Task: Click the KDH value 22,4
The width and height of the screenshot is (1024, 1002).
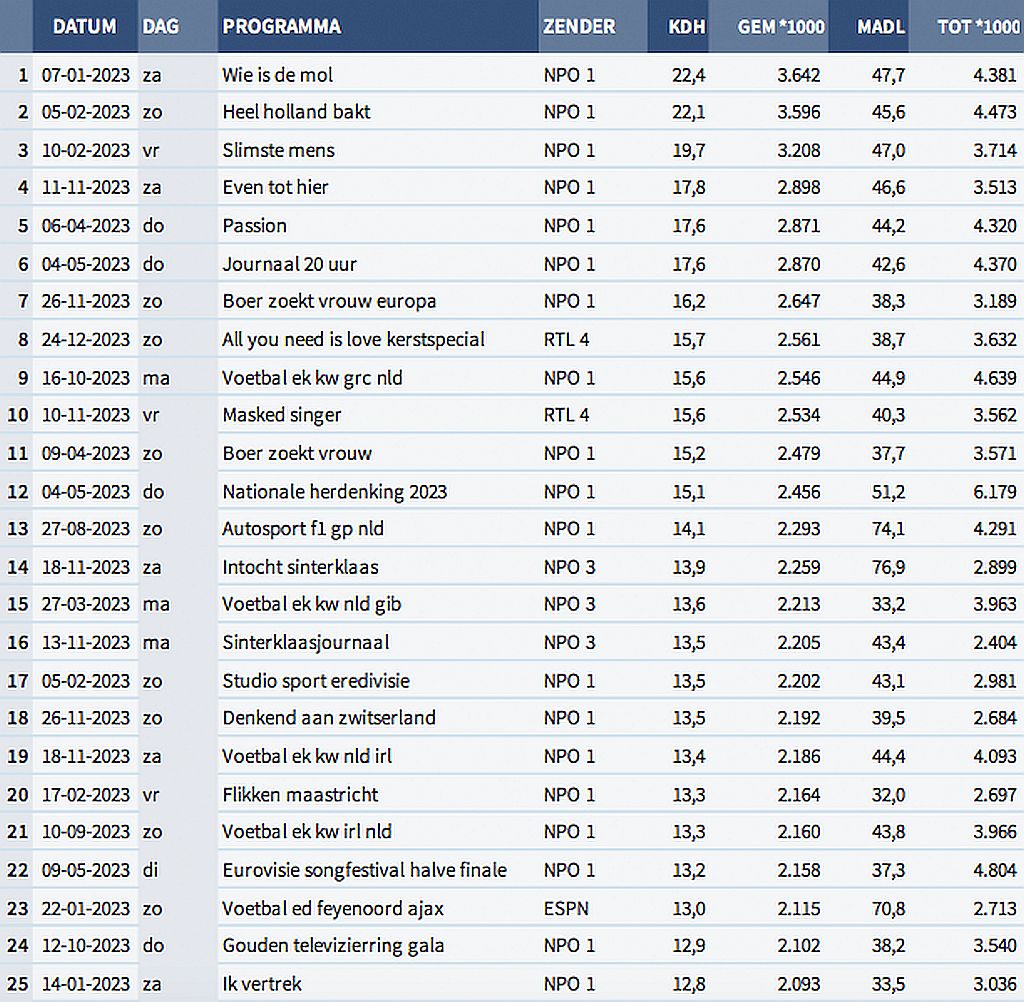Action: pos(689,75)
